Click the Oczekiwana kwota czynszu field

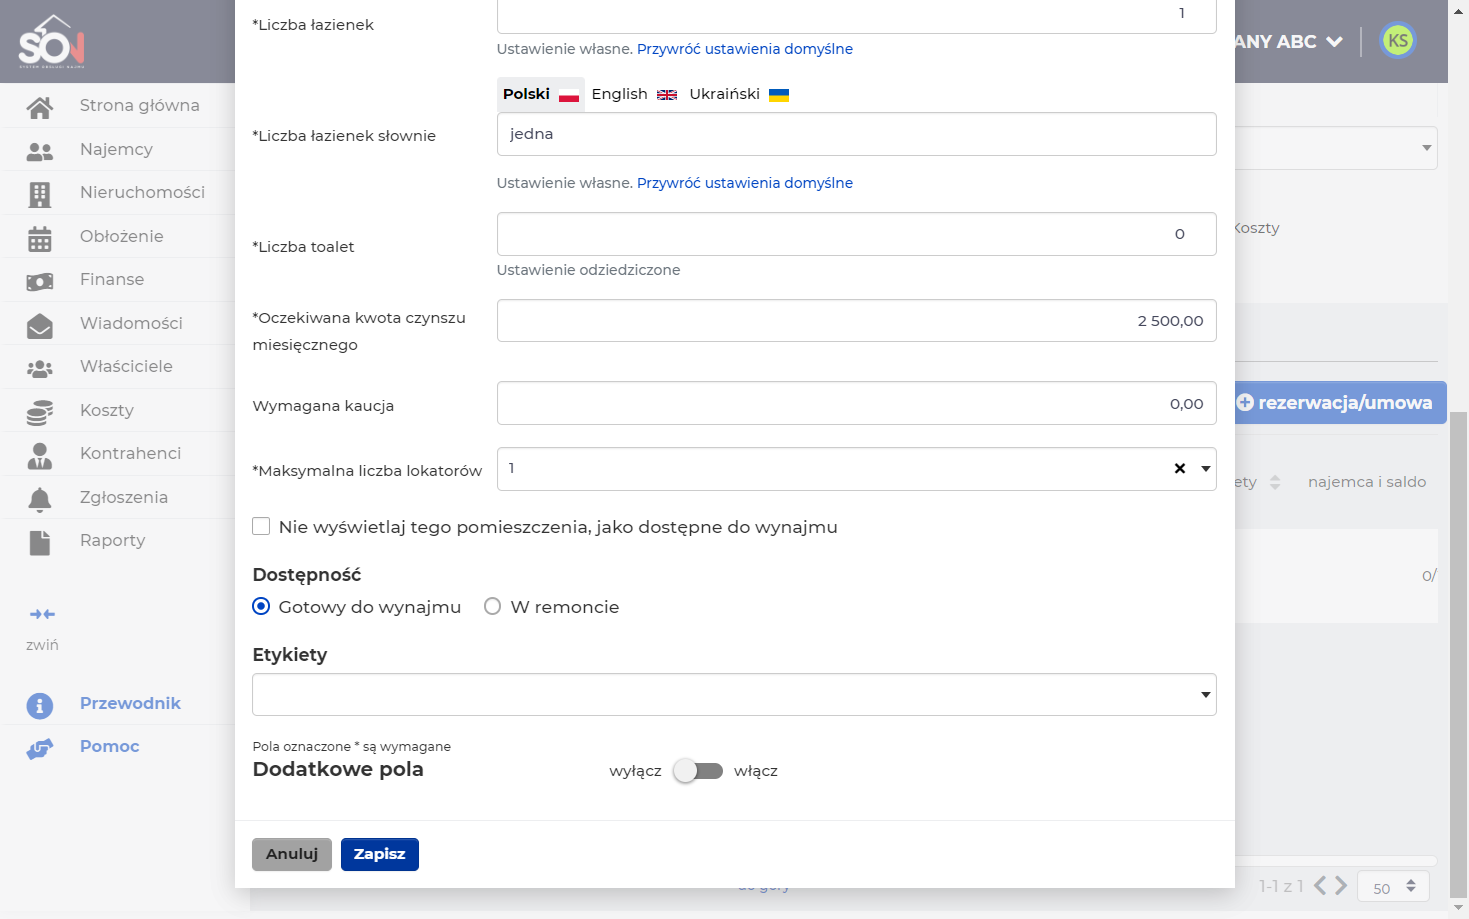pyautogui.click(x=857, y=321)
